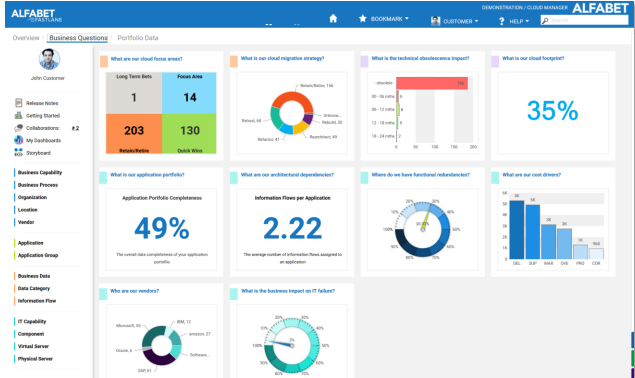Open Application in sidebar

30,243
